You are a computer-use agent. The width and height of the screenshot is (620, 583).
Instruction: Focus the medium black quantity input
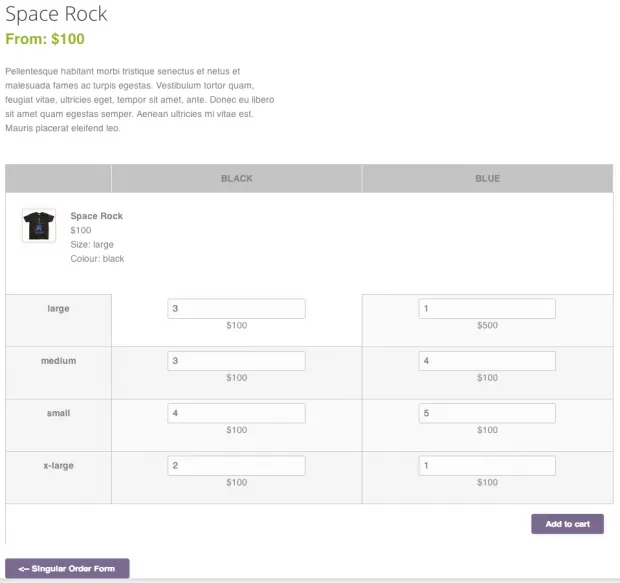pyautogui.click(x=236, y=361)
